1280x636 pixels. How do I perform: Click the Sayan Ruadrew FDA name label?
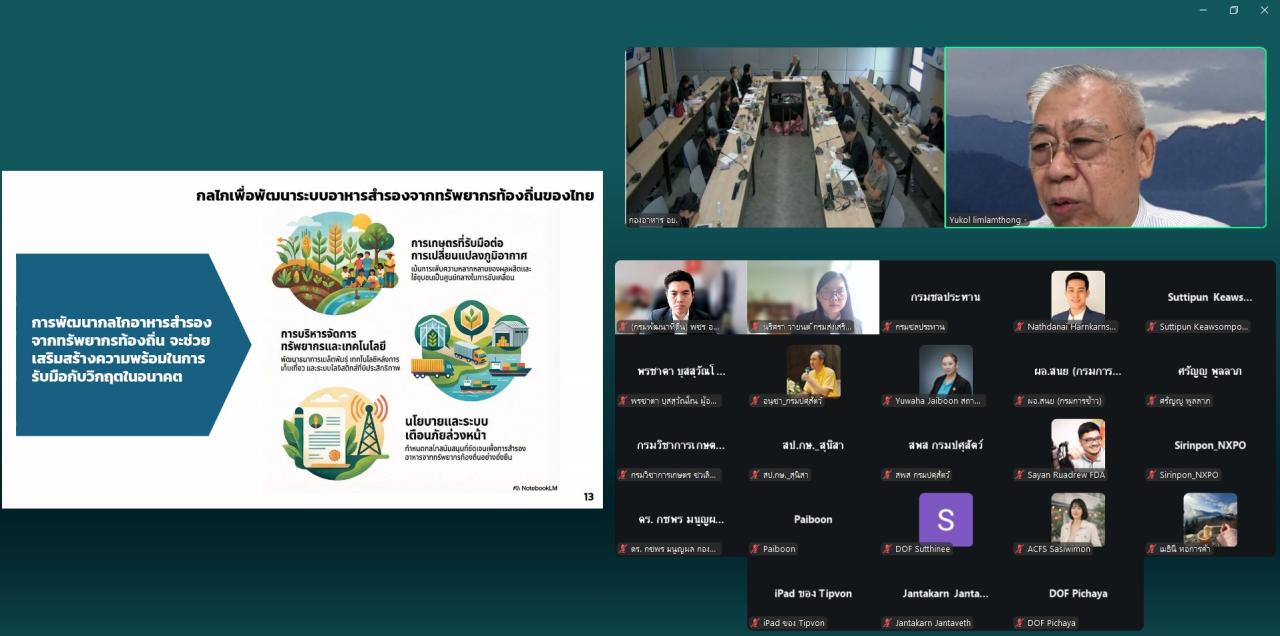pyautogui.click(x=1066, y=475)
